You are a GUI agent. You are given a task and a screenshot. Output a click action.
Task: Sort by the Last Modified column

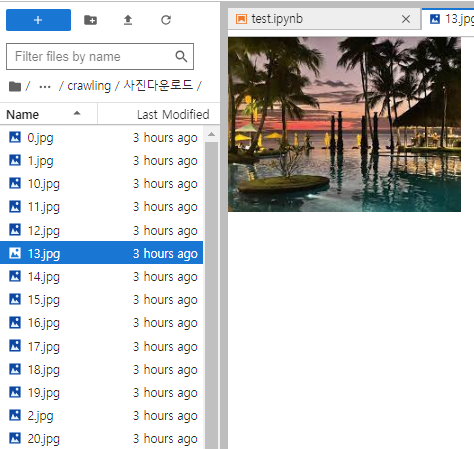point(159,114)
